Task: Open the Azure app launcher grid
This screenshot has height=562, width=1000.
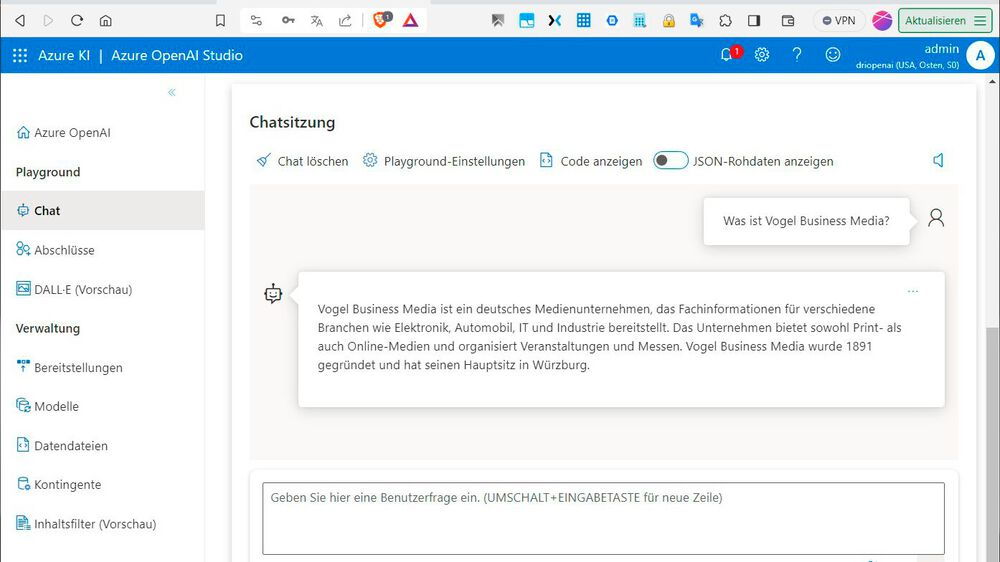Action: coord(20,55)
